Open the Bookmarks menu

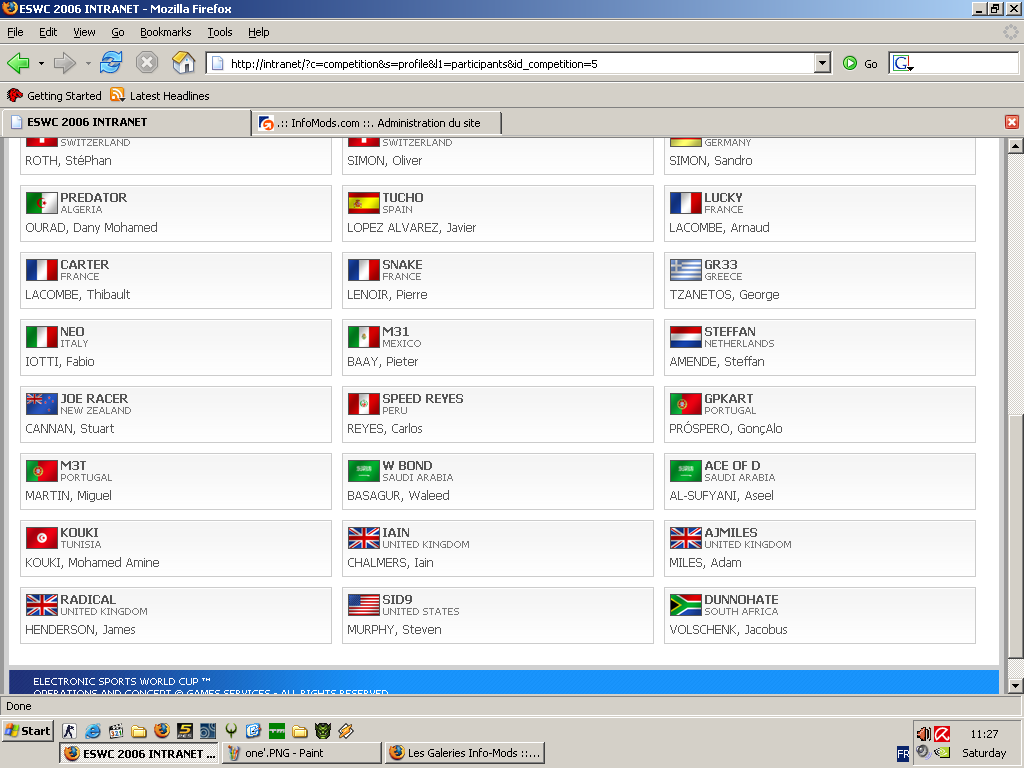[166, 32]
